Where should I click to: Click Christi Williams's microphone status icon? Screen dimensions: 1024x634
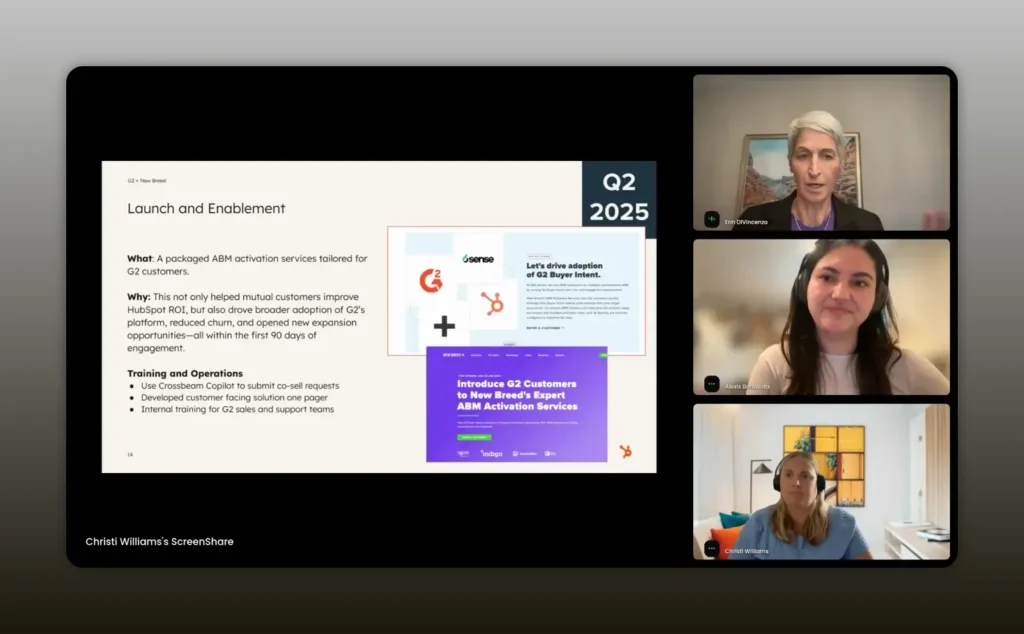(x=711, y=549)
